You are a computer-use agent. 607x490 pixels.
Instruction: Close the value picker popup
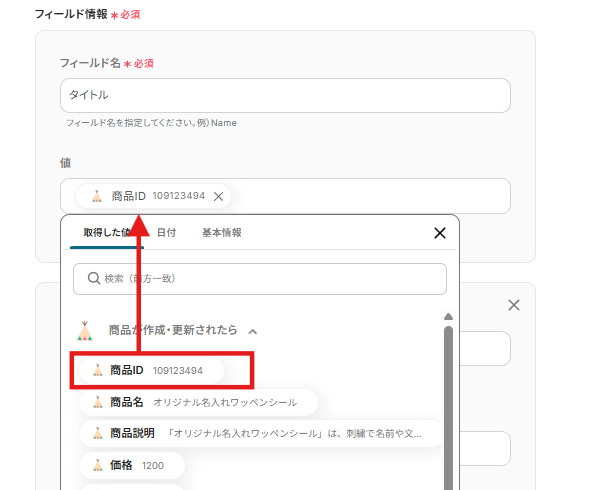click(x=440, y=233)
